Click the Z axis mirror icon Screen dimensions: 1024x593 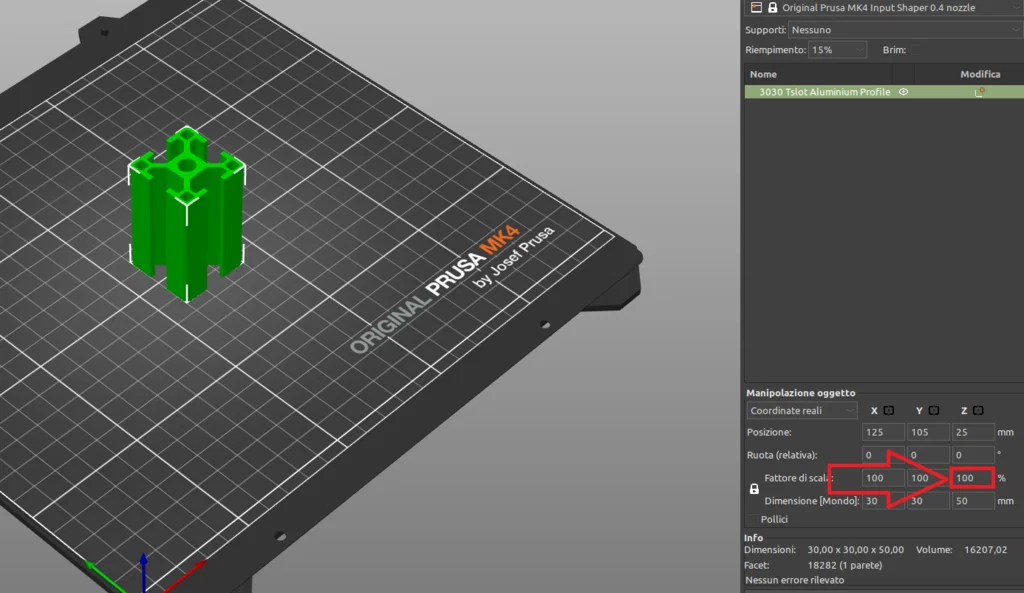[x=977, y=410]
